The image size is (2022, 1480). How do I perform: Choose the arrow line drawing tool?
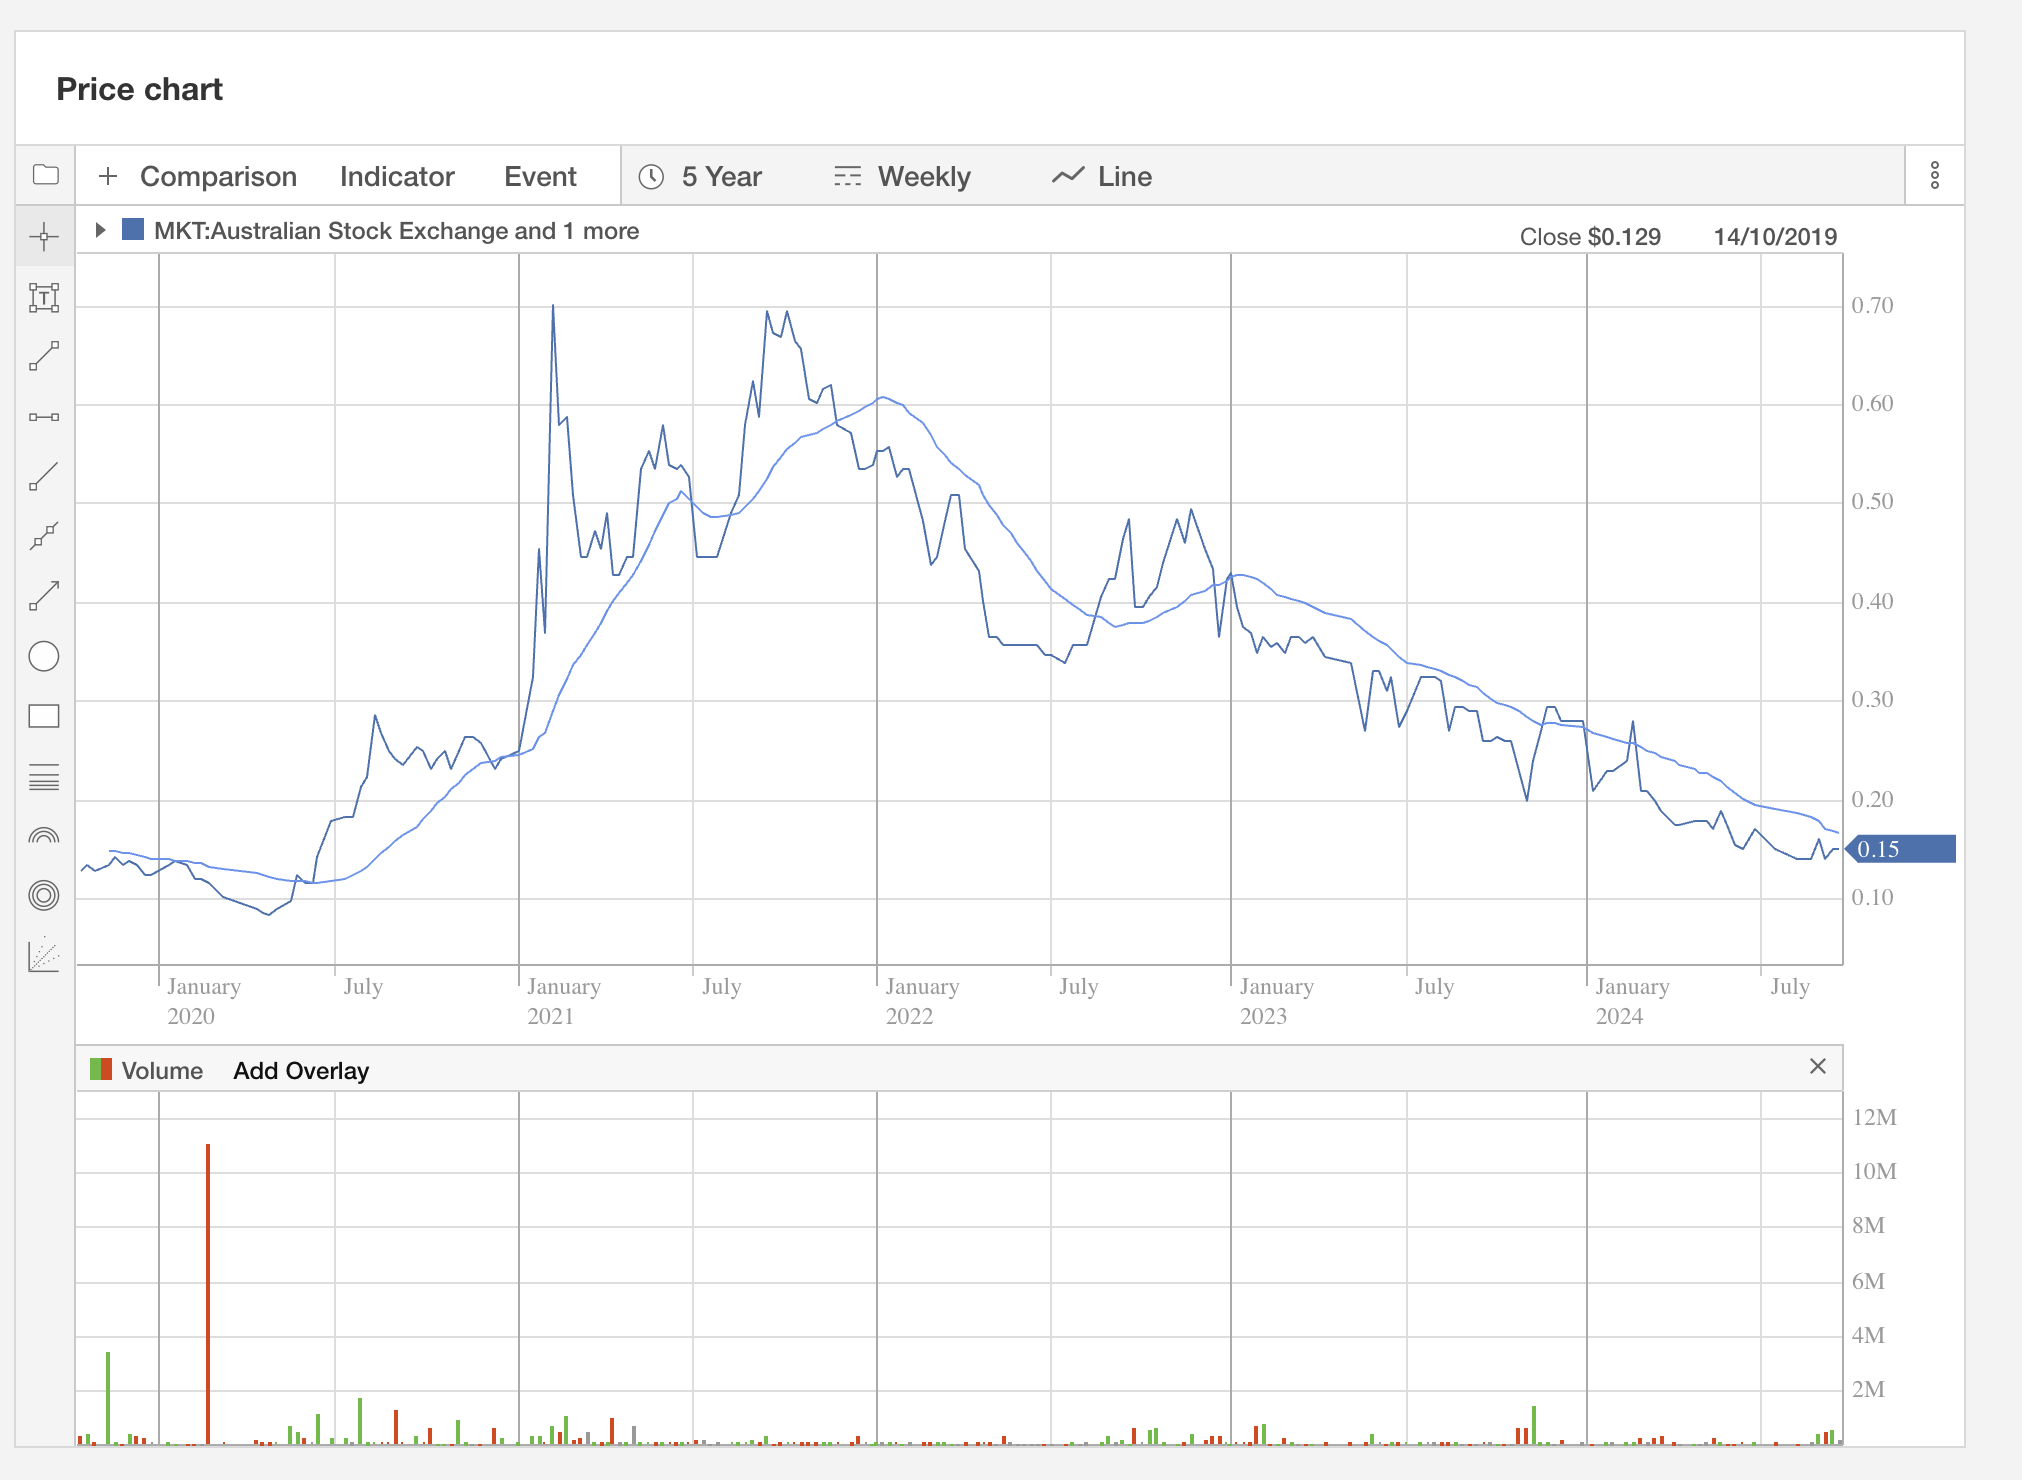(x=44, y=596)
